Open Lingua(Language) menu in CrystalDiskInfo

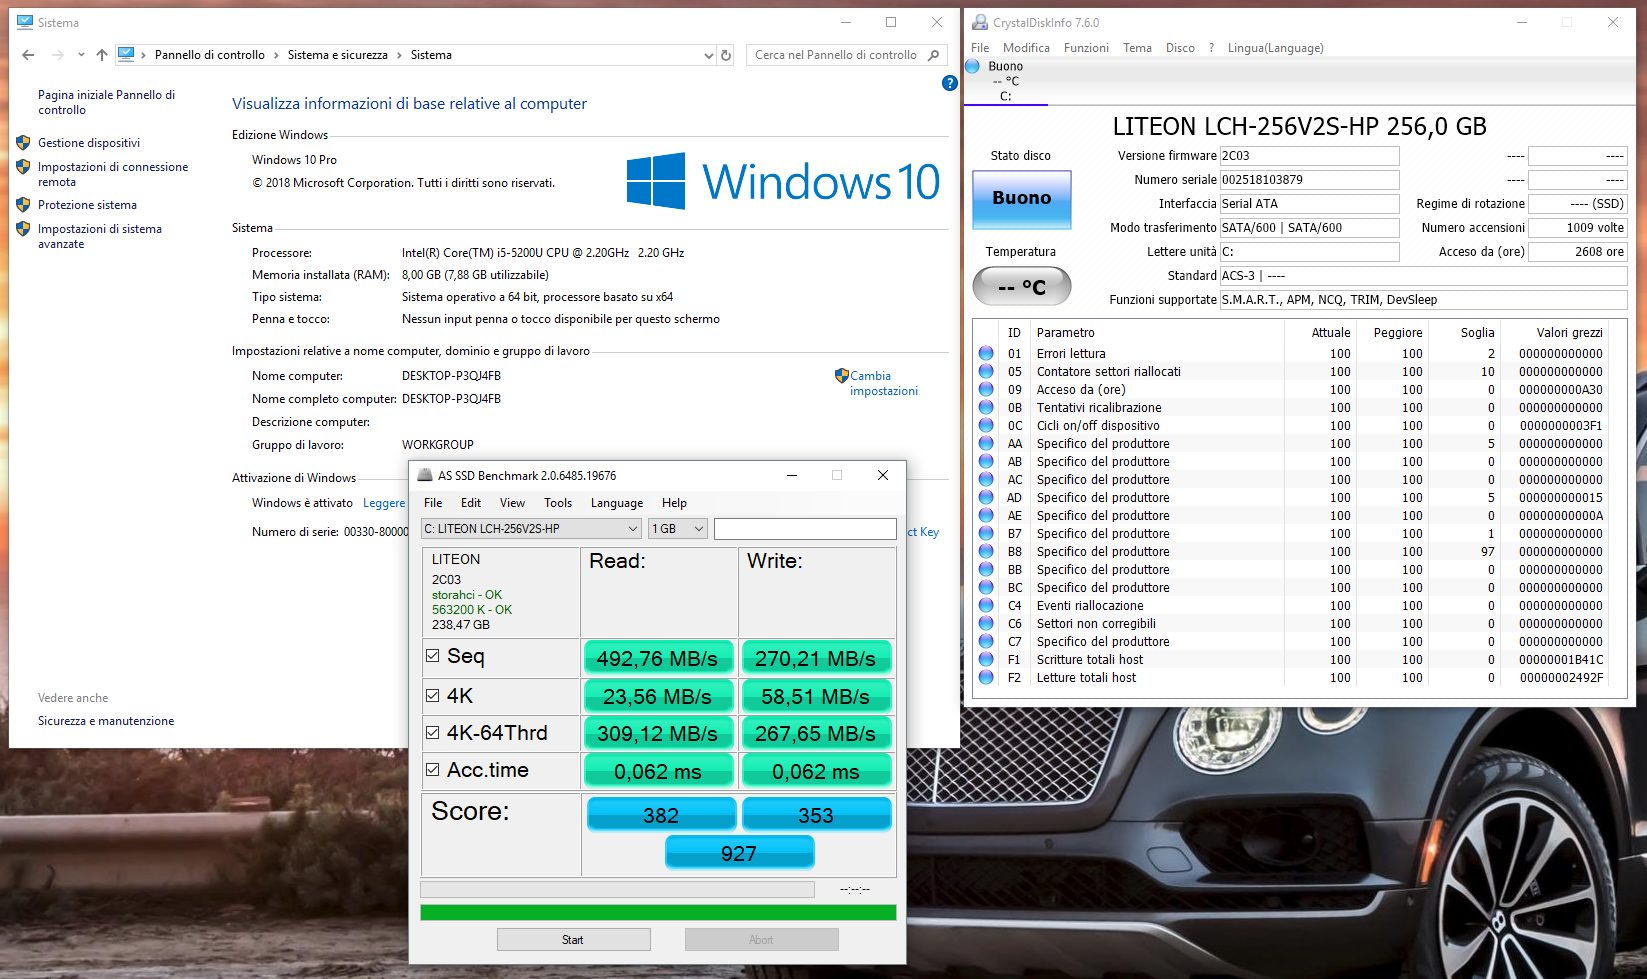(1275, 48)
